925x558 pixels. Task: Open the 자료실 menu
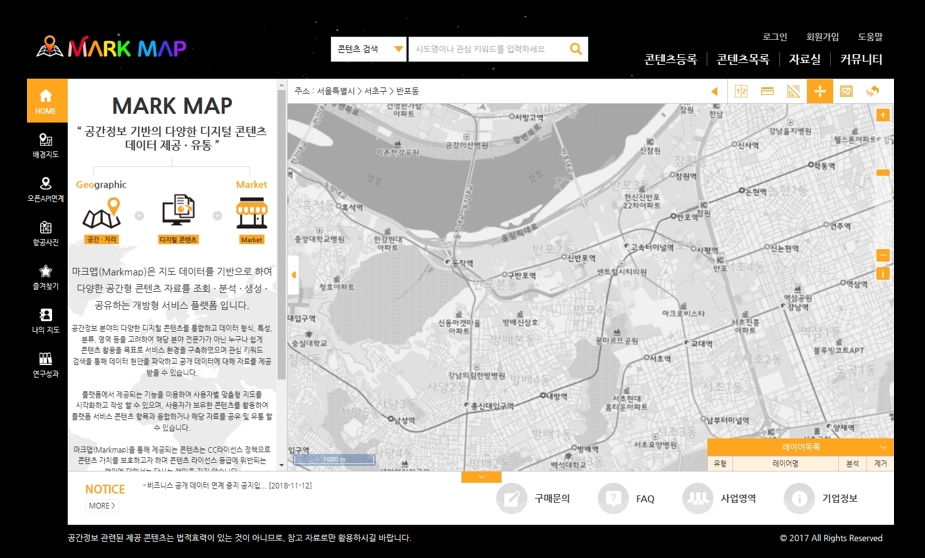pos(805,59)
